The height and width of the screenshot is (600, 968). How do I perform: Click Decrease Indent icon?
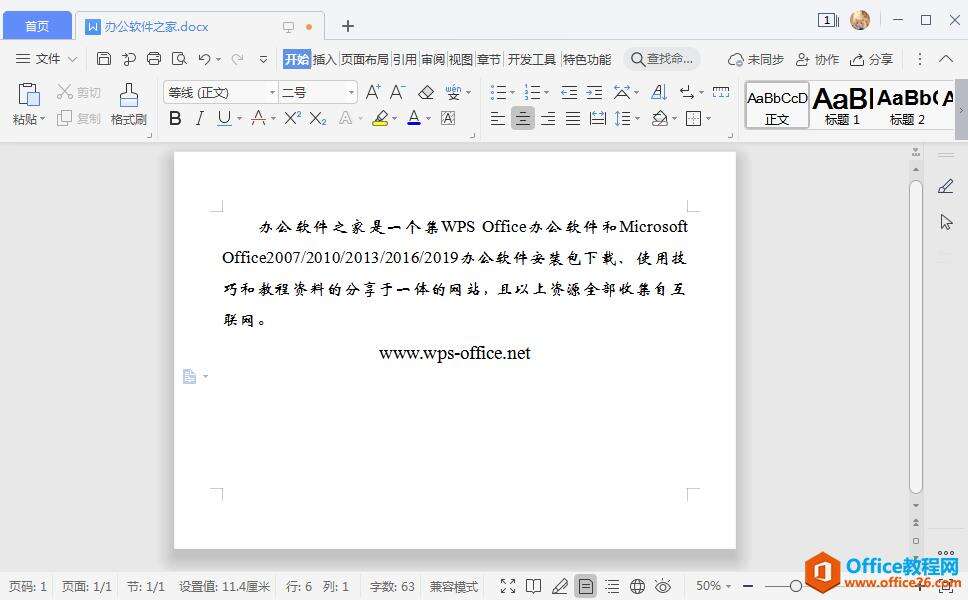(x=569, y=93)
